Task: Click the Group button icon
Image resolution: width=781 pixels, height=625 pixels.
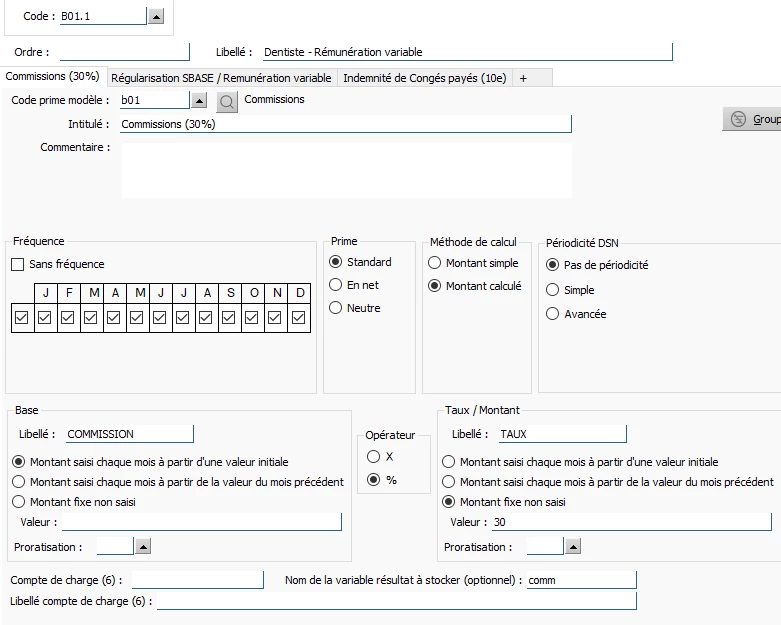Action: [739, 119]
